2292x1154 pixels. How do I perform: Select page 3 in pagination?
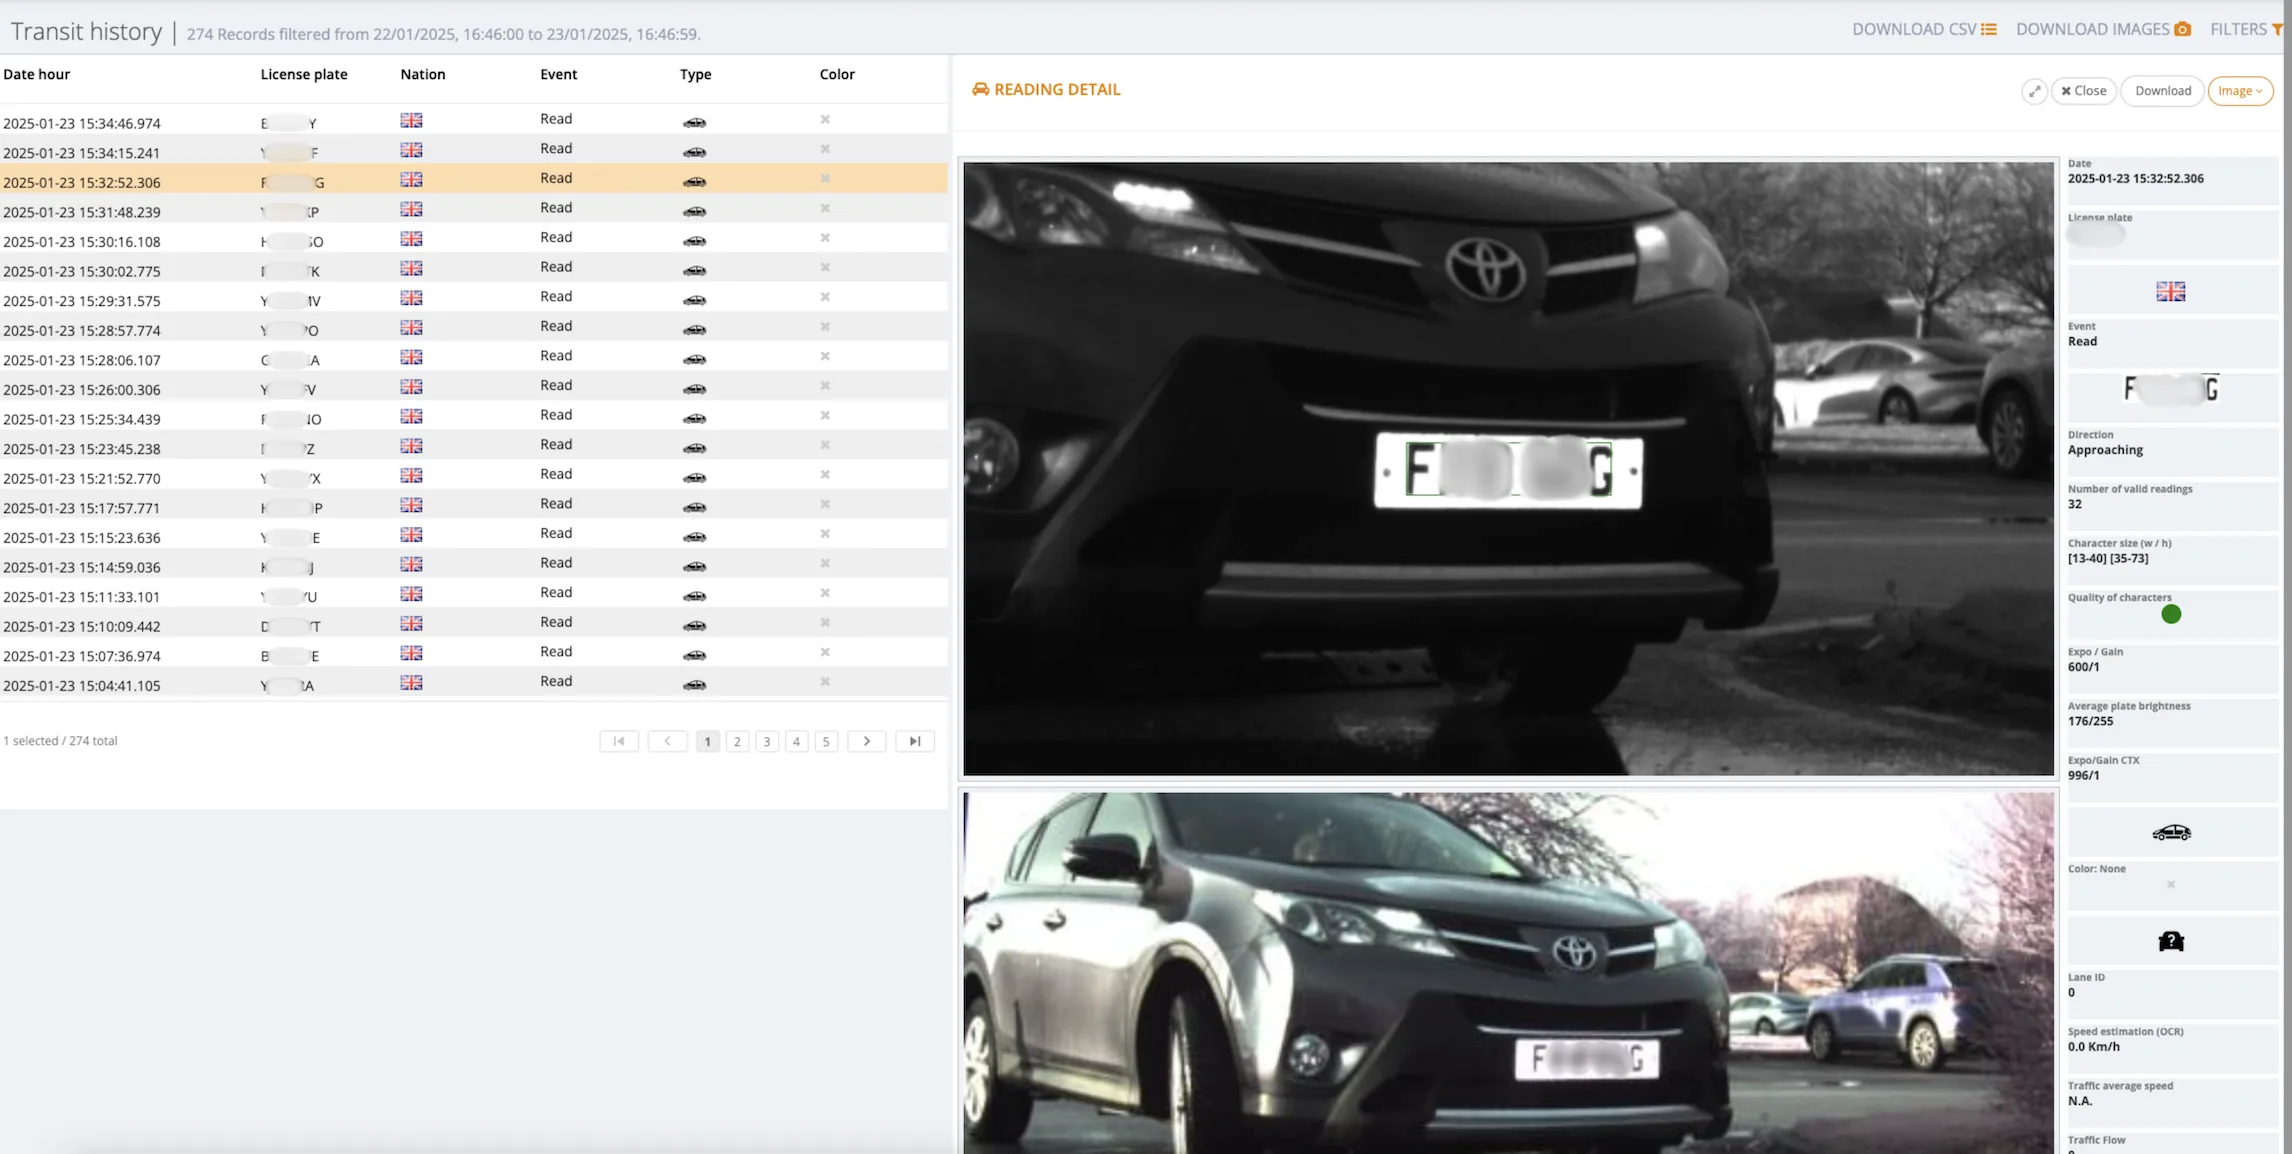[767, 741]
